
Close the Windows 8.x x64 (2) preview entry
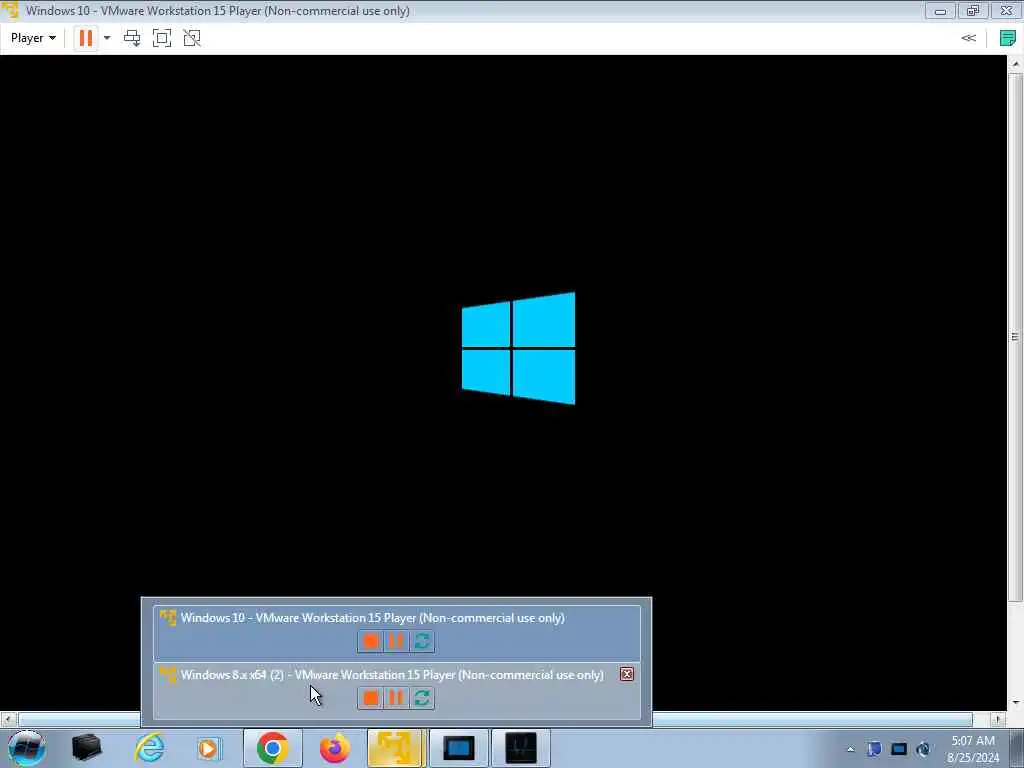[627, 675]
